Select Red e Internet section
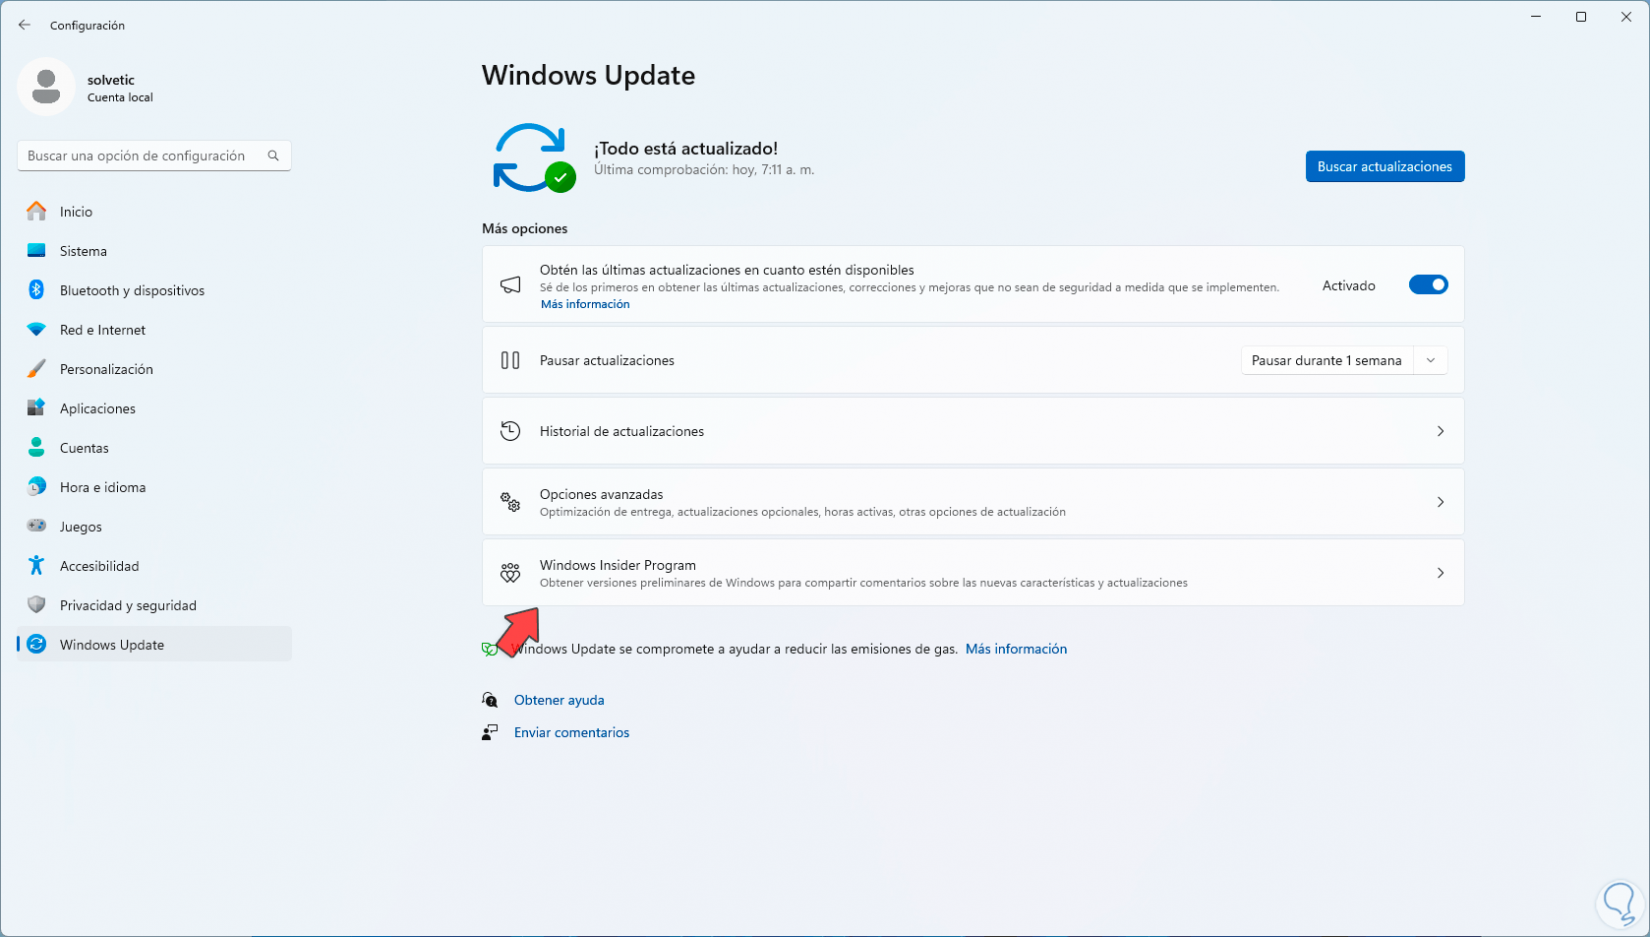This screenshot has width=1650, height=937. pos(154,330)
